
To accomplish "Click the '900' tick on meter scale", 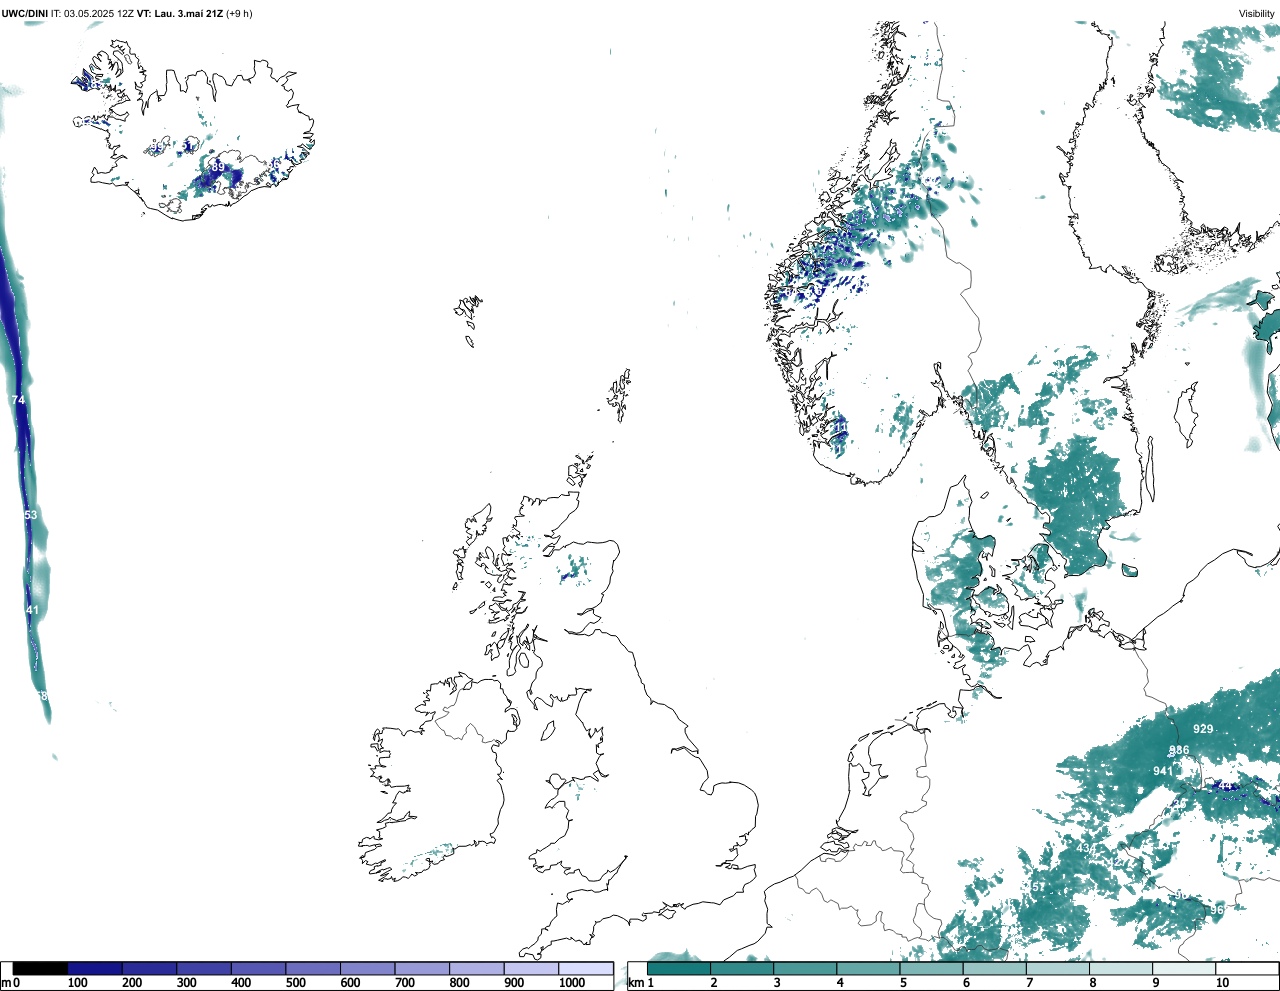I will [x=513, y=983].
